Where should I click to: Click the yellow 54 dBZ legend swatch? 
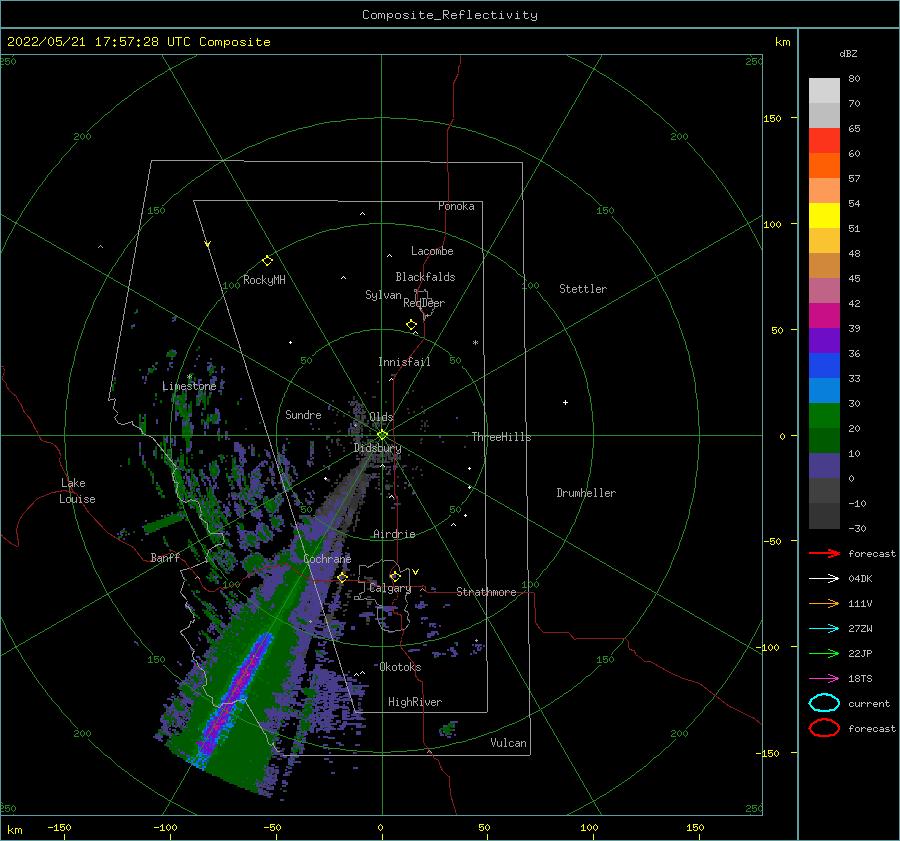[x=824, y=215]
